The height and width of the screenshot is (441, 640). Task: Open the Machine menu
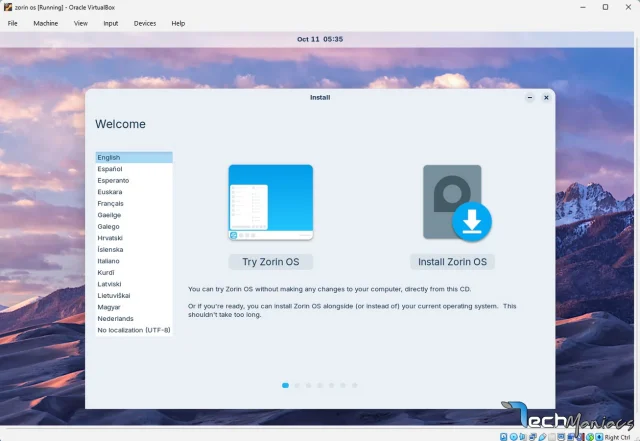point(46,23)
